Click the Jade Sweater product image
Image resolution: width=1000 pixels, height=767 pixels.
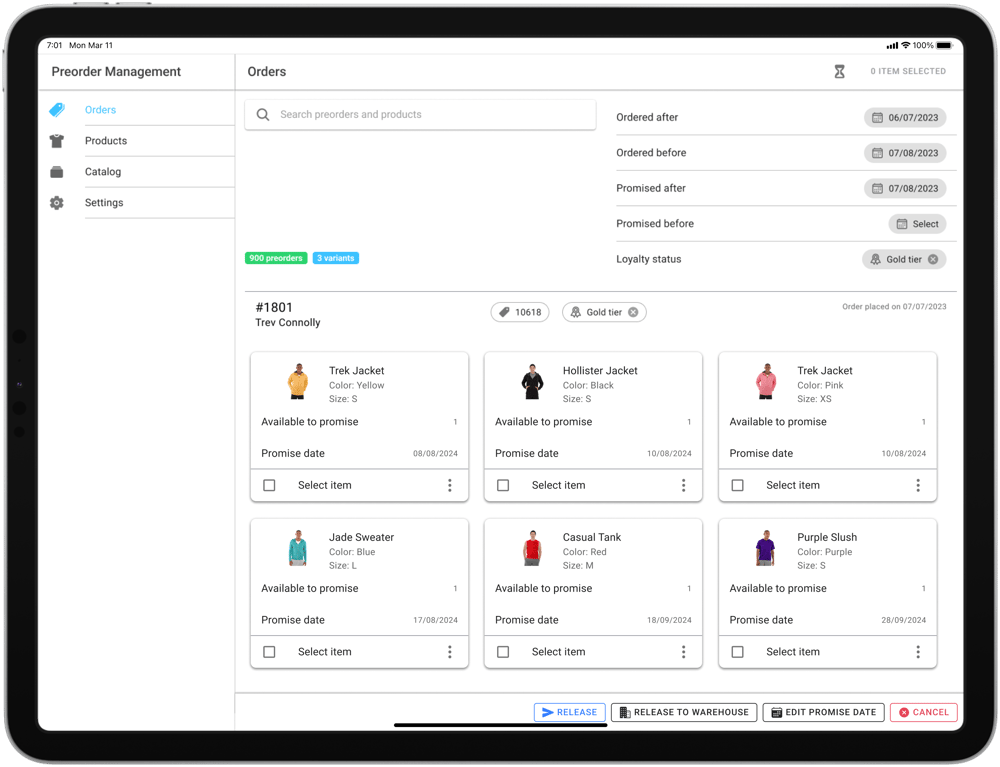(x=298, y=548)
